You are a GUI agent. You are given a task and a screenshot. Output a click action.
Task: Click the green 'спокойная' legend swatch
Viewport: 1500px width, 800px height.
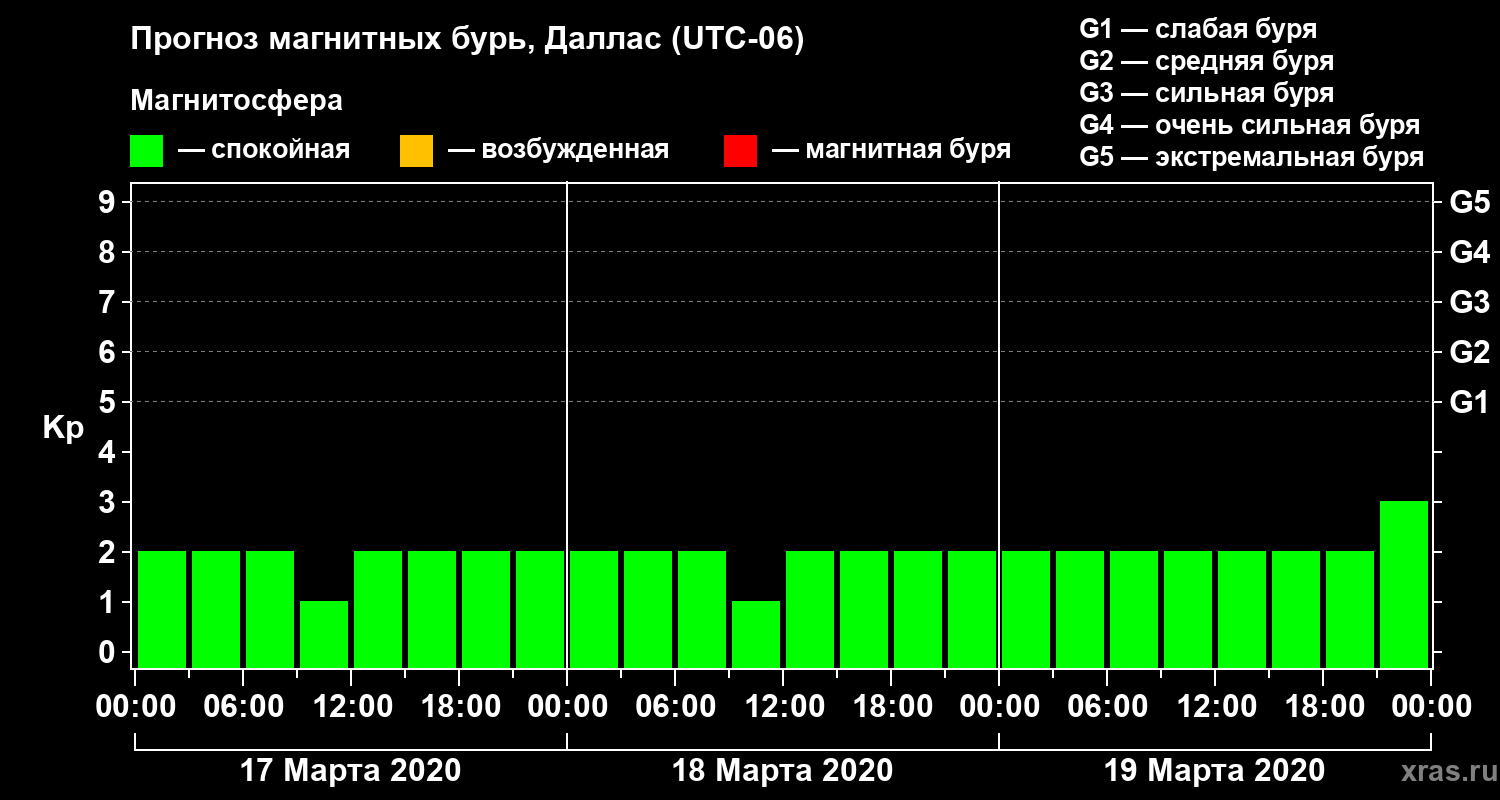[x=147, y=151]
